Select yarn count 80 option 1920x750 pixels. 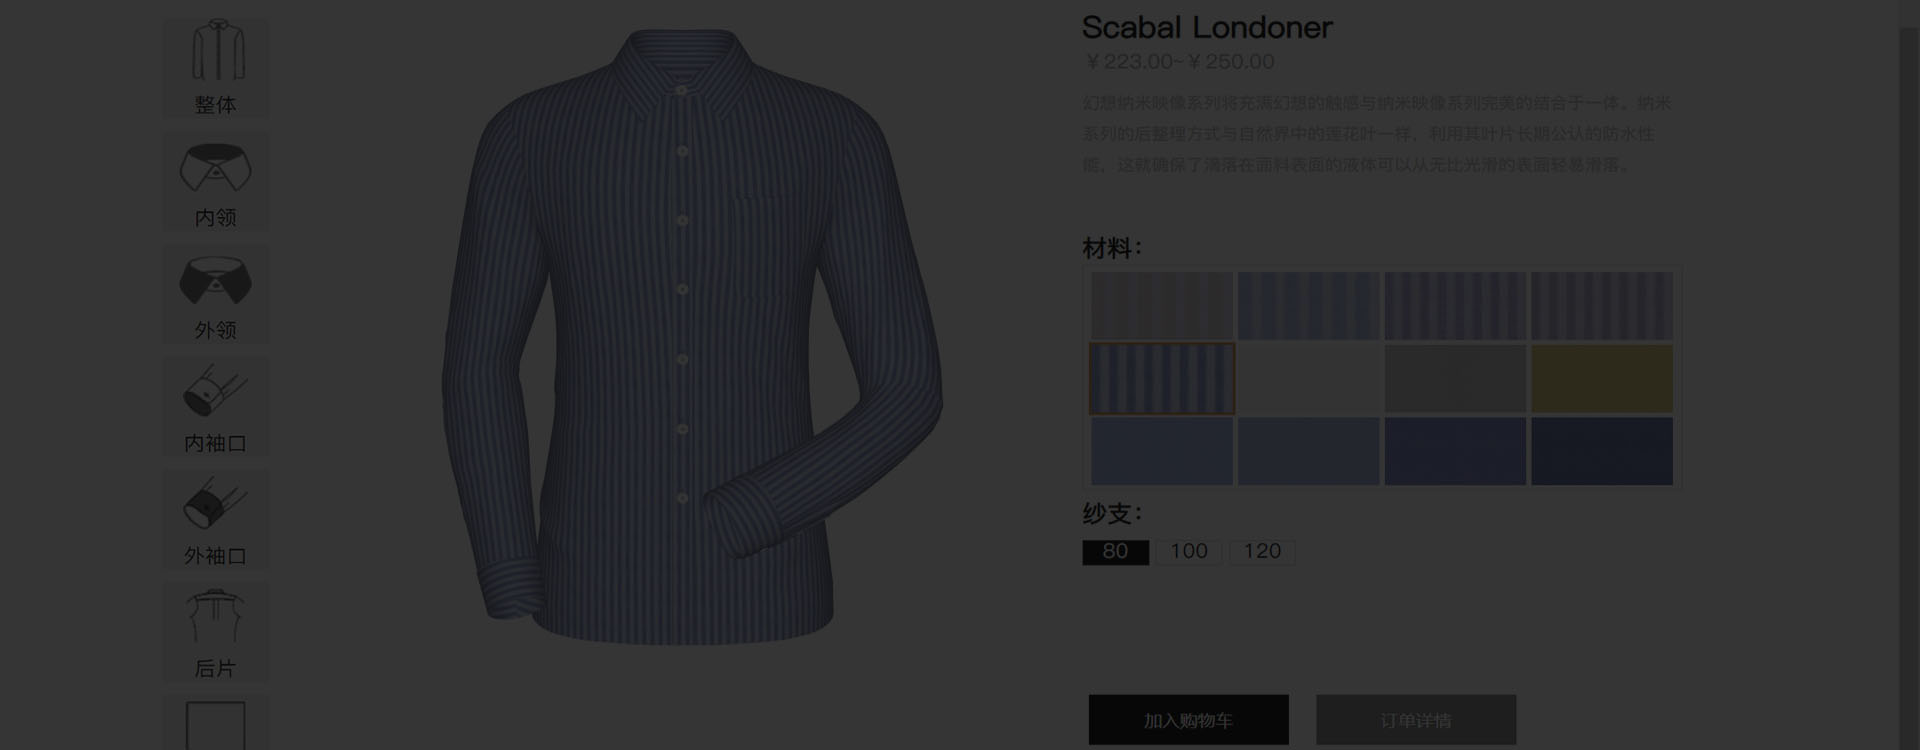coord(1115,552)
